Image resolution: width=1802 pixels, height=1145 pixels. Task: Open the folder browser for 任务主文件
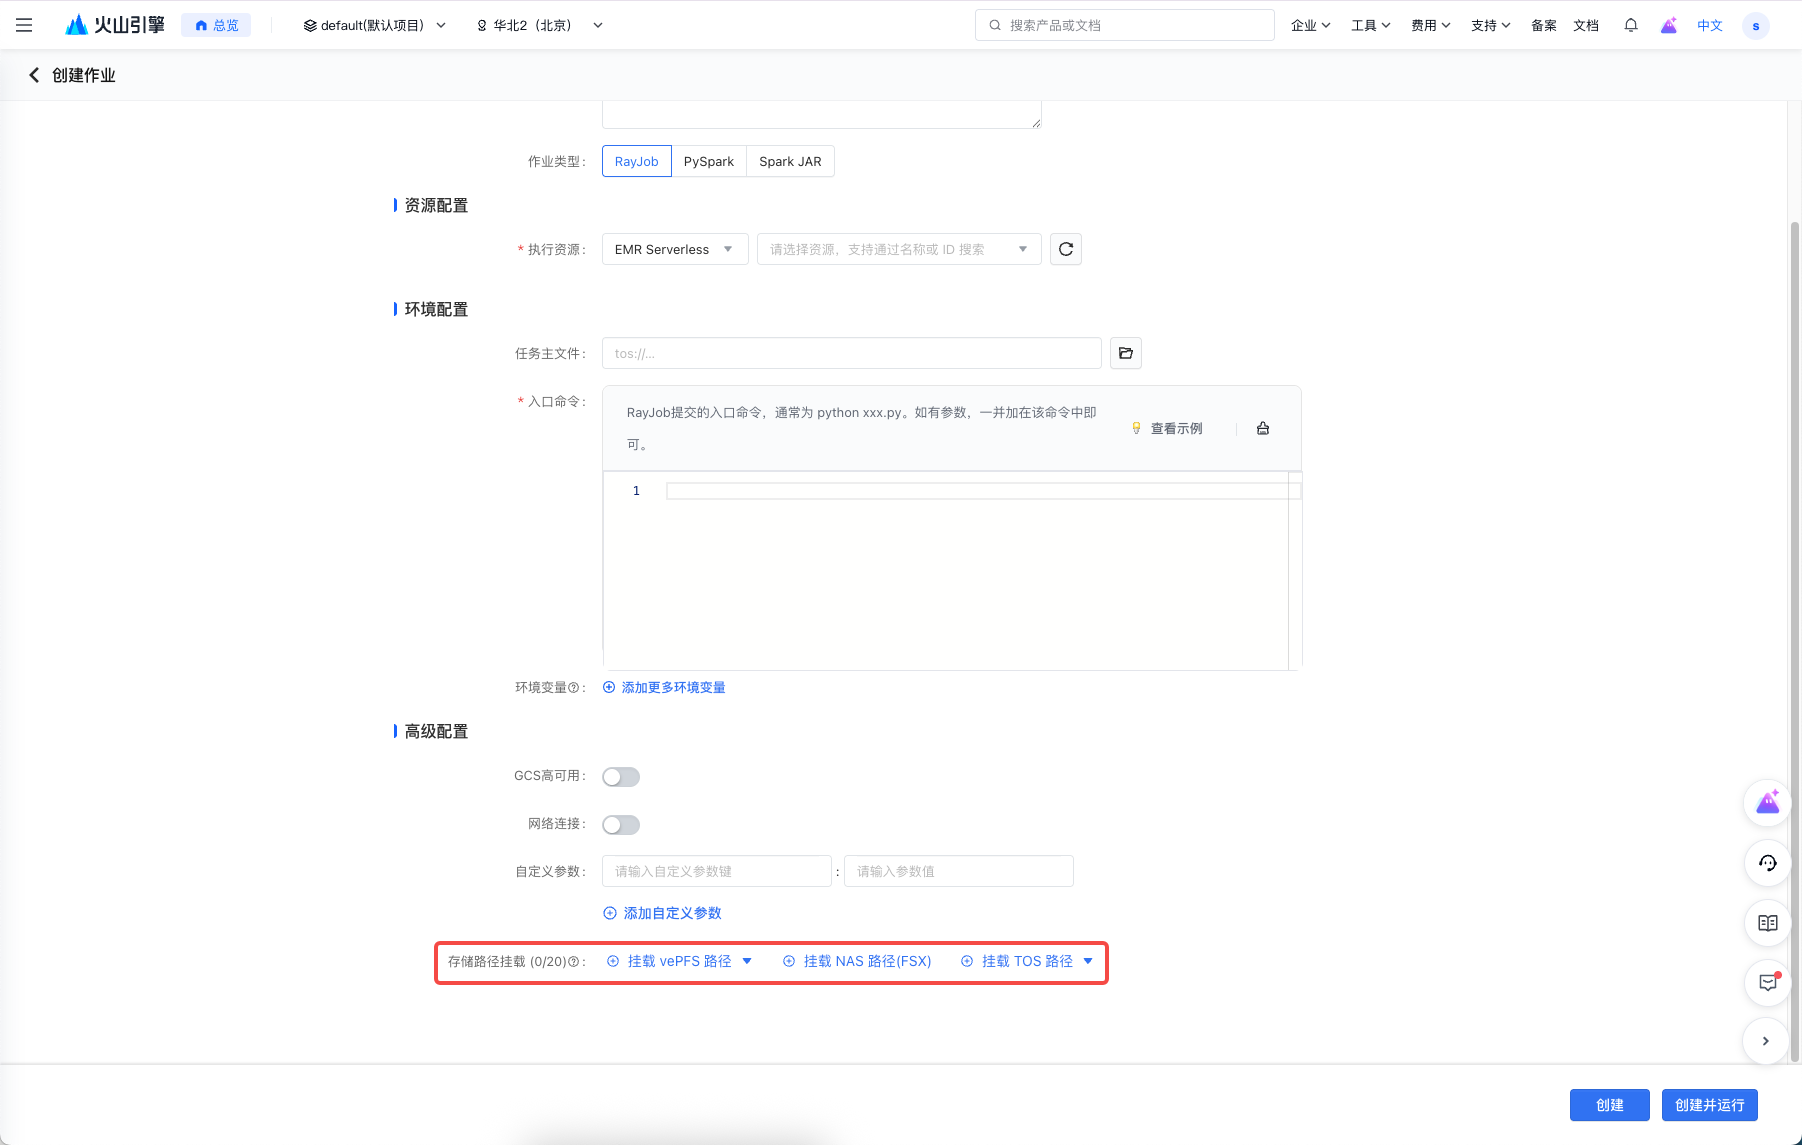[1125, 353]
